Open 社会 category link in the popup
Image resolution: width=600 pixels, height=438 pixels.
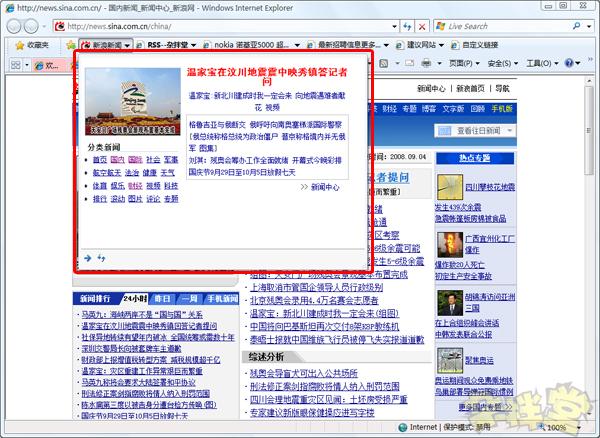153,160
